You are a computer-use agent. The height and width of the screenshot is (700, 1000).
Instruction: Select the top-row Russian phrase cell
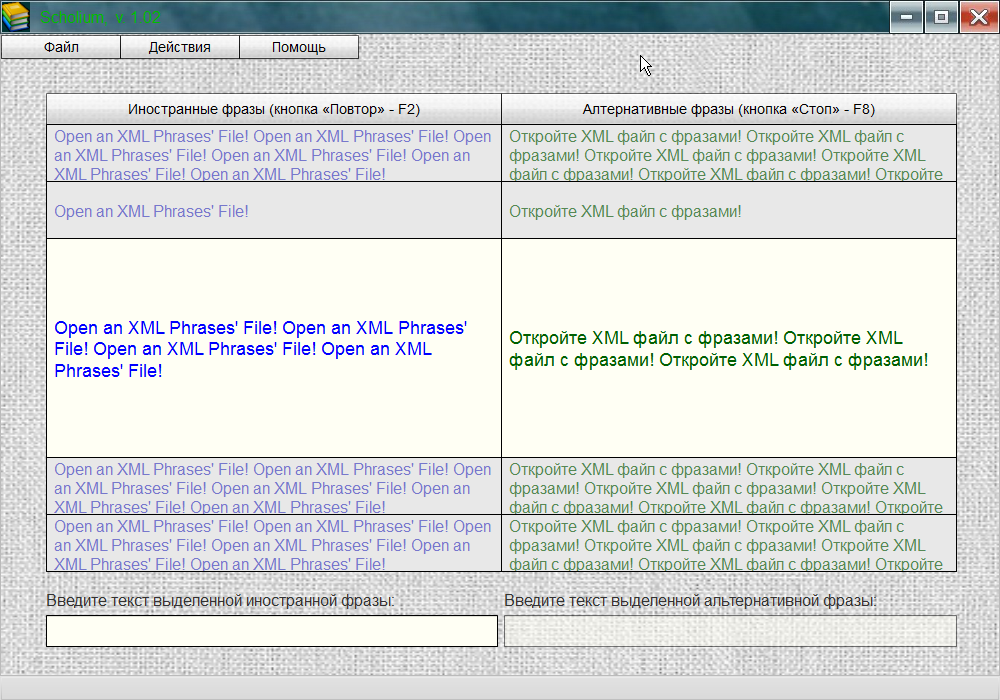click(729, 154)
